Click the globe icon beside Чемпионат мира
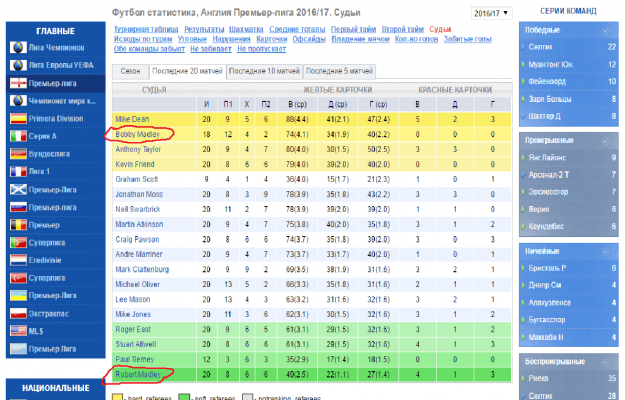This screenshot has width=625, height=400. click(x=18, y=101)
